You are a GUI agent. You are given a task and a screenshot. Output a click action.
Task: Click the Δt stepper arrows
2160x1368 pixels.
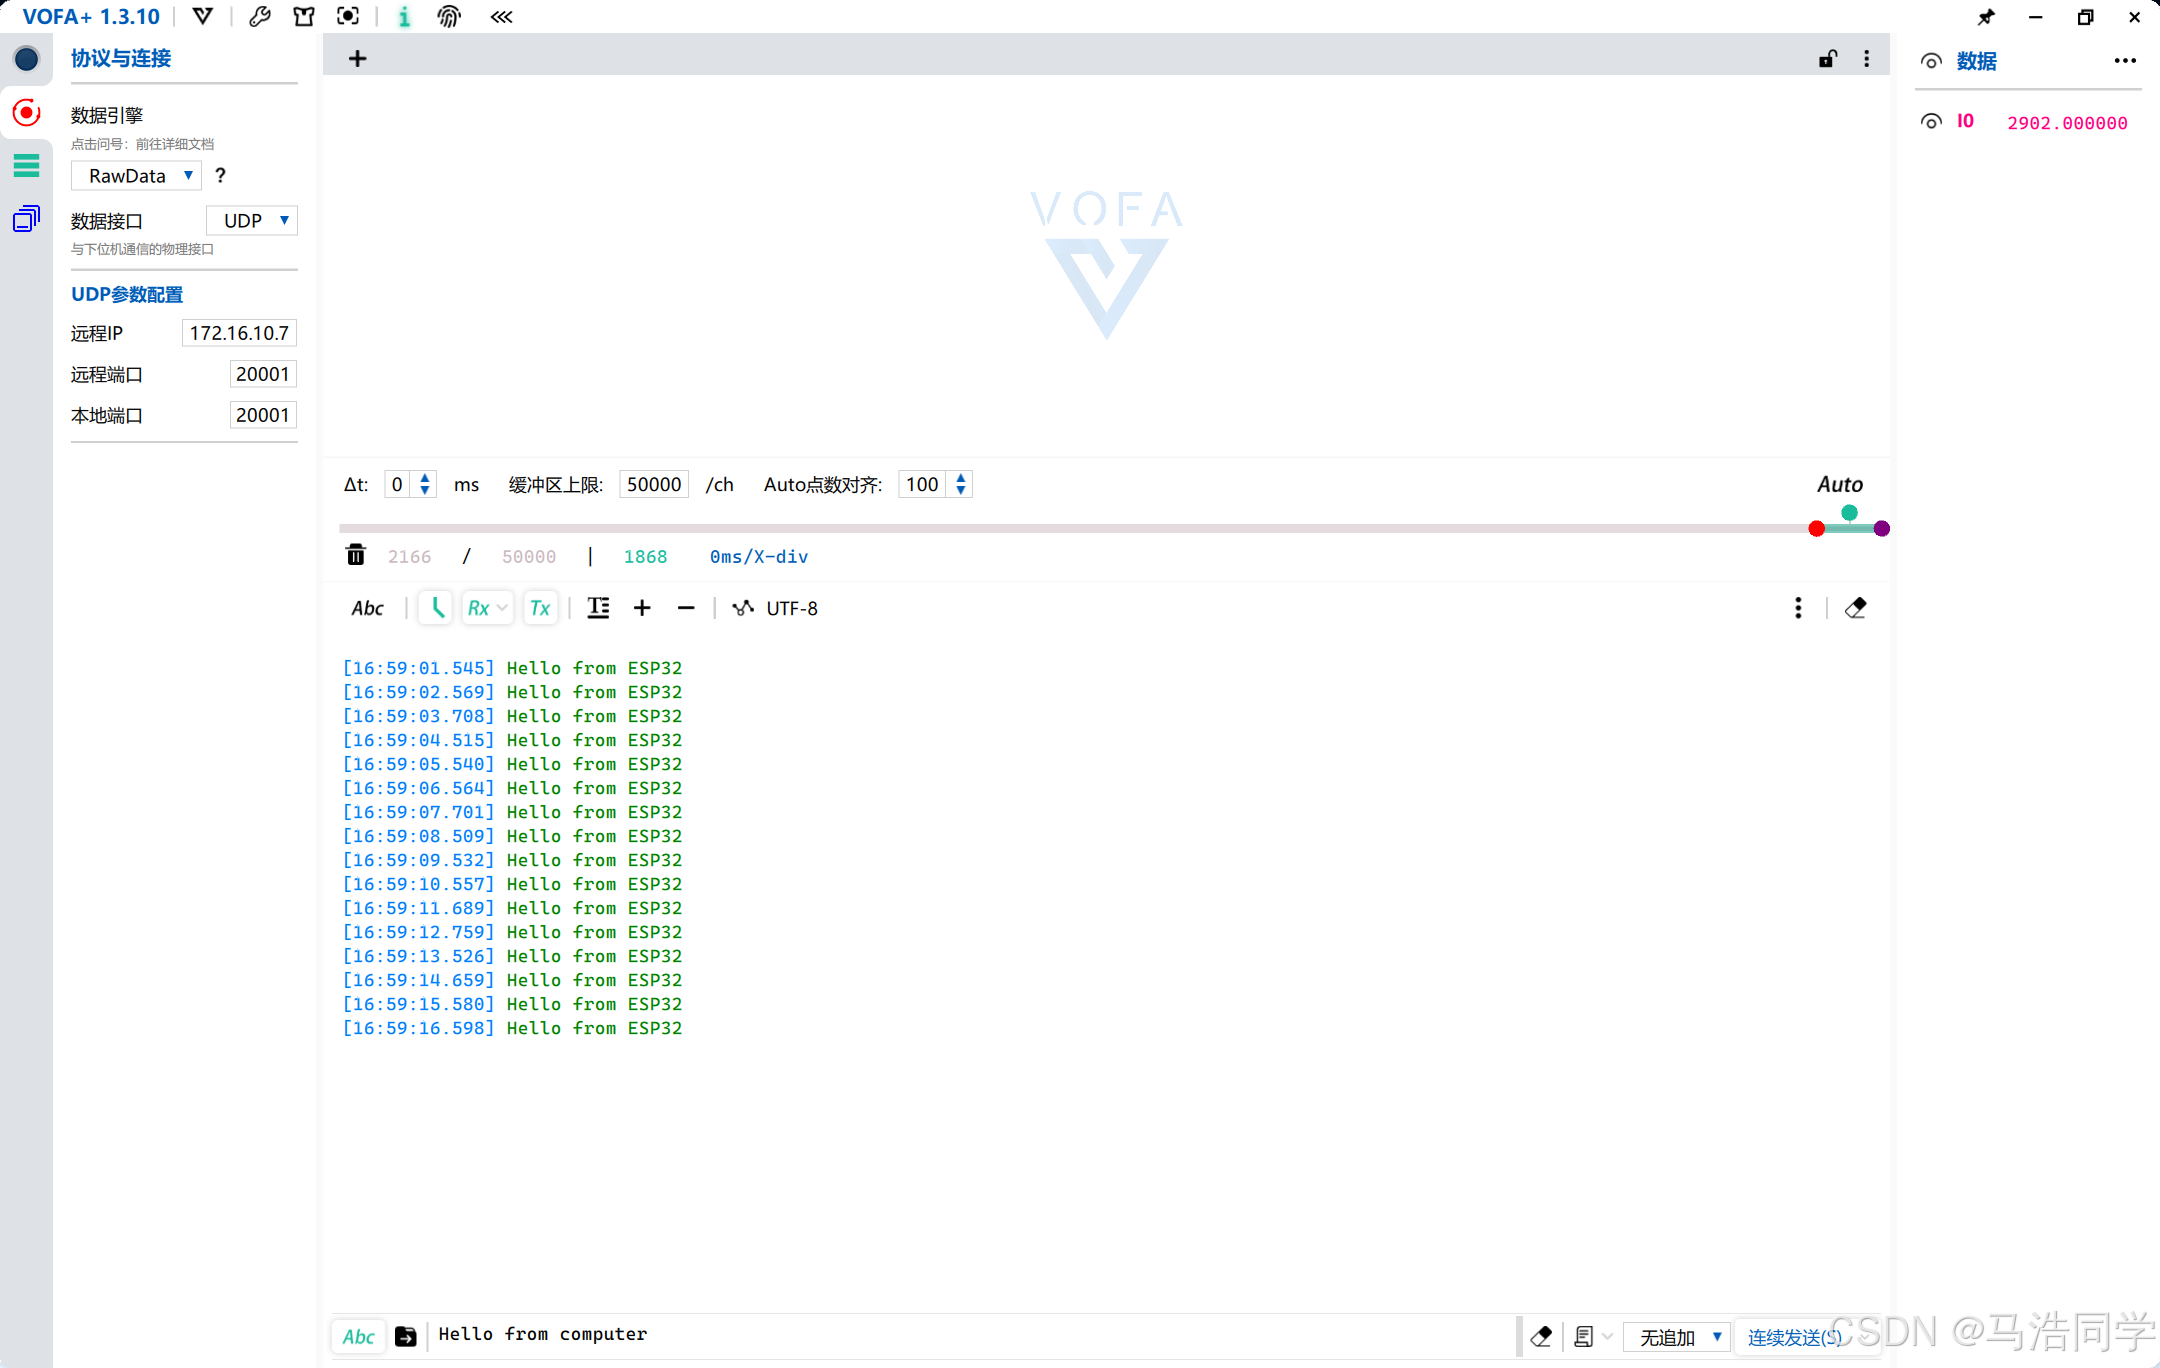(x=425, y=484)
